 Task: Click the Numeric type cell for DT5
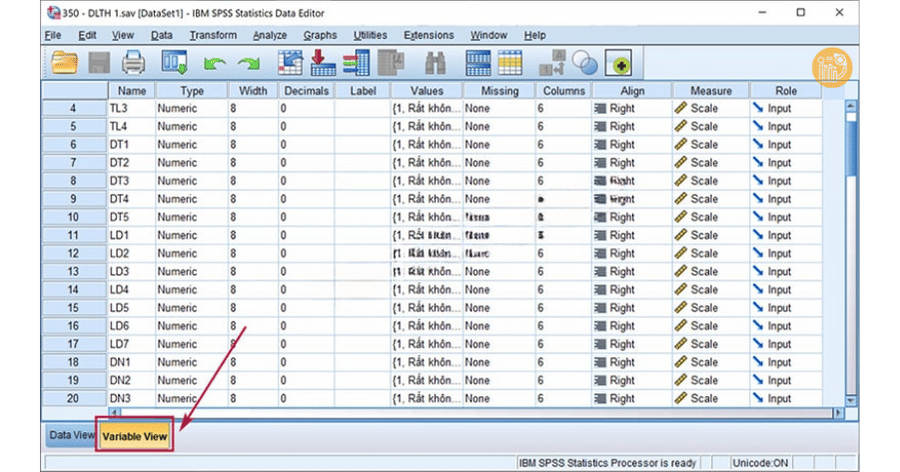point(192,217)
